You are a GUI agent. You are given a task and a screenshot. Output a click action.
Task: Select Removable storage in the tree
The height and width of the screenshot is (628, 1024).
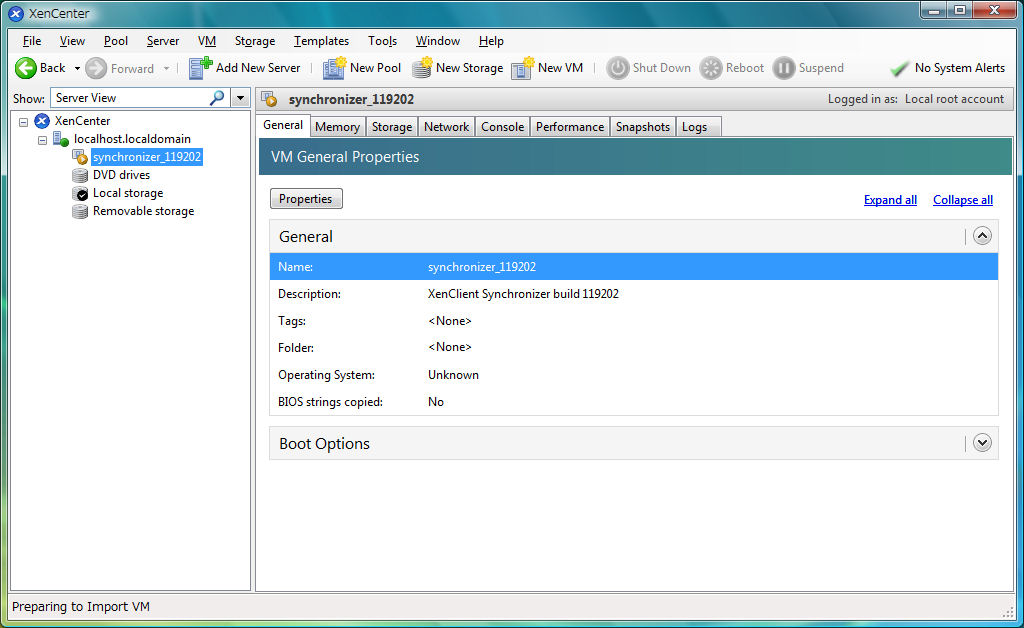143,211
